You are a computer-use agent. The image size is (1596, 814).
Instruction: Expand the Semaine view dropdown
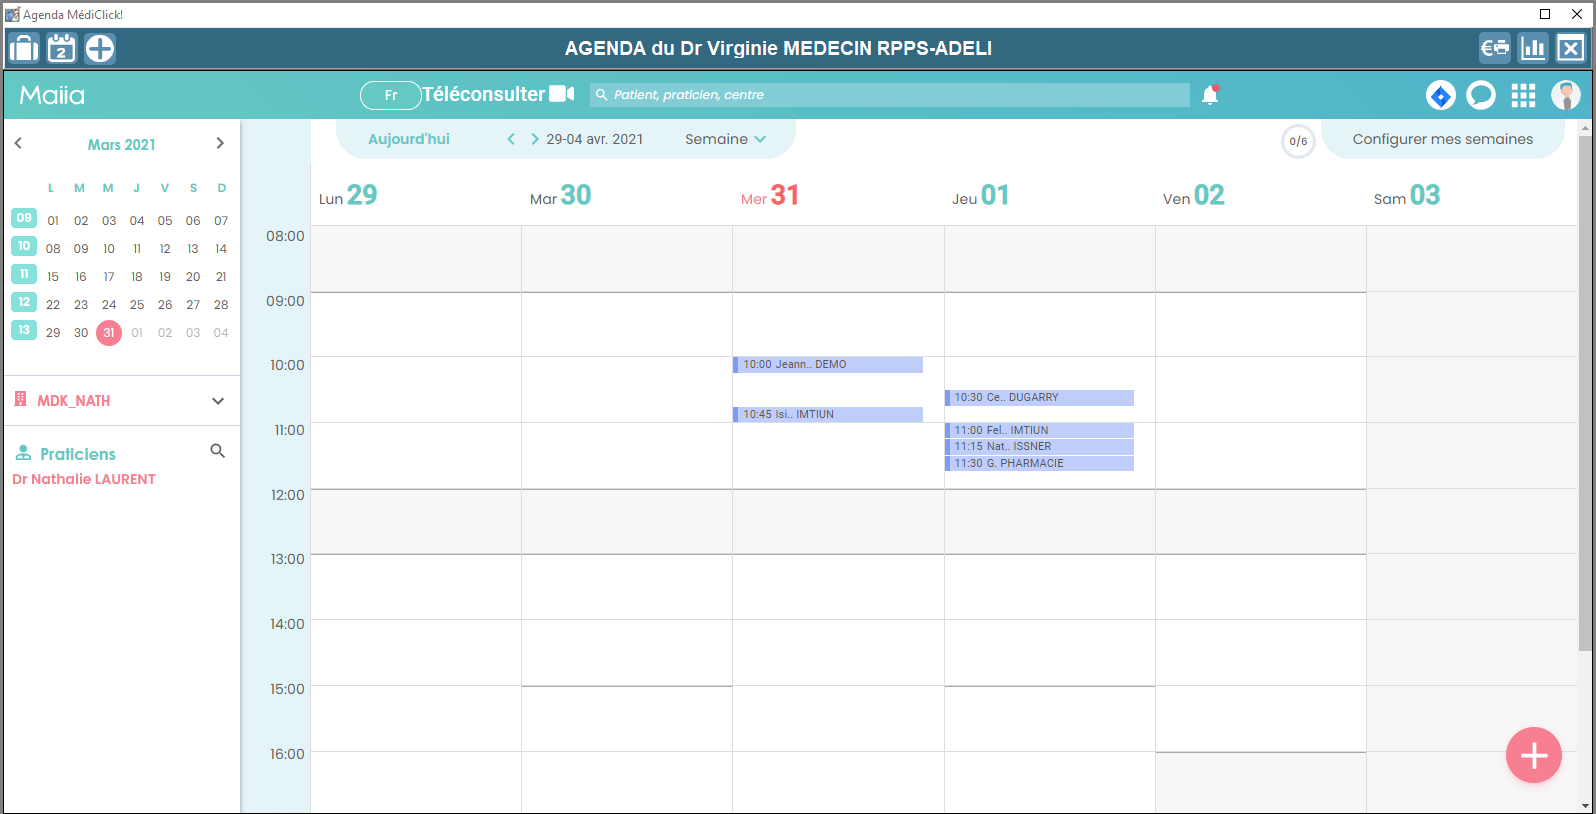click(725, 139)
